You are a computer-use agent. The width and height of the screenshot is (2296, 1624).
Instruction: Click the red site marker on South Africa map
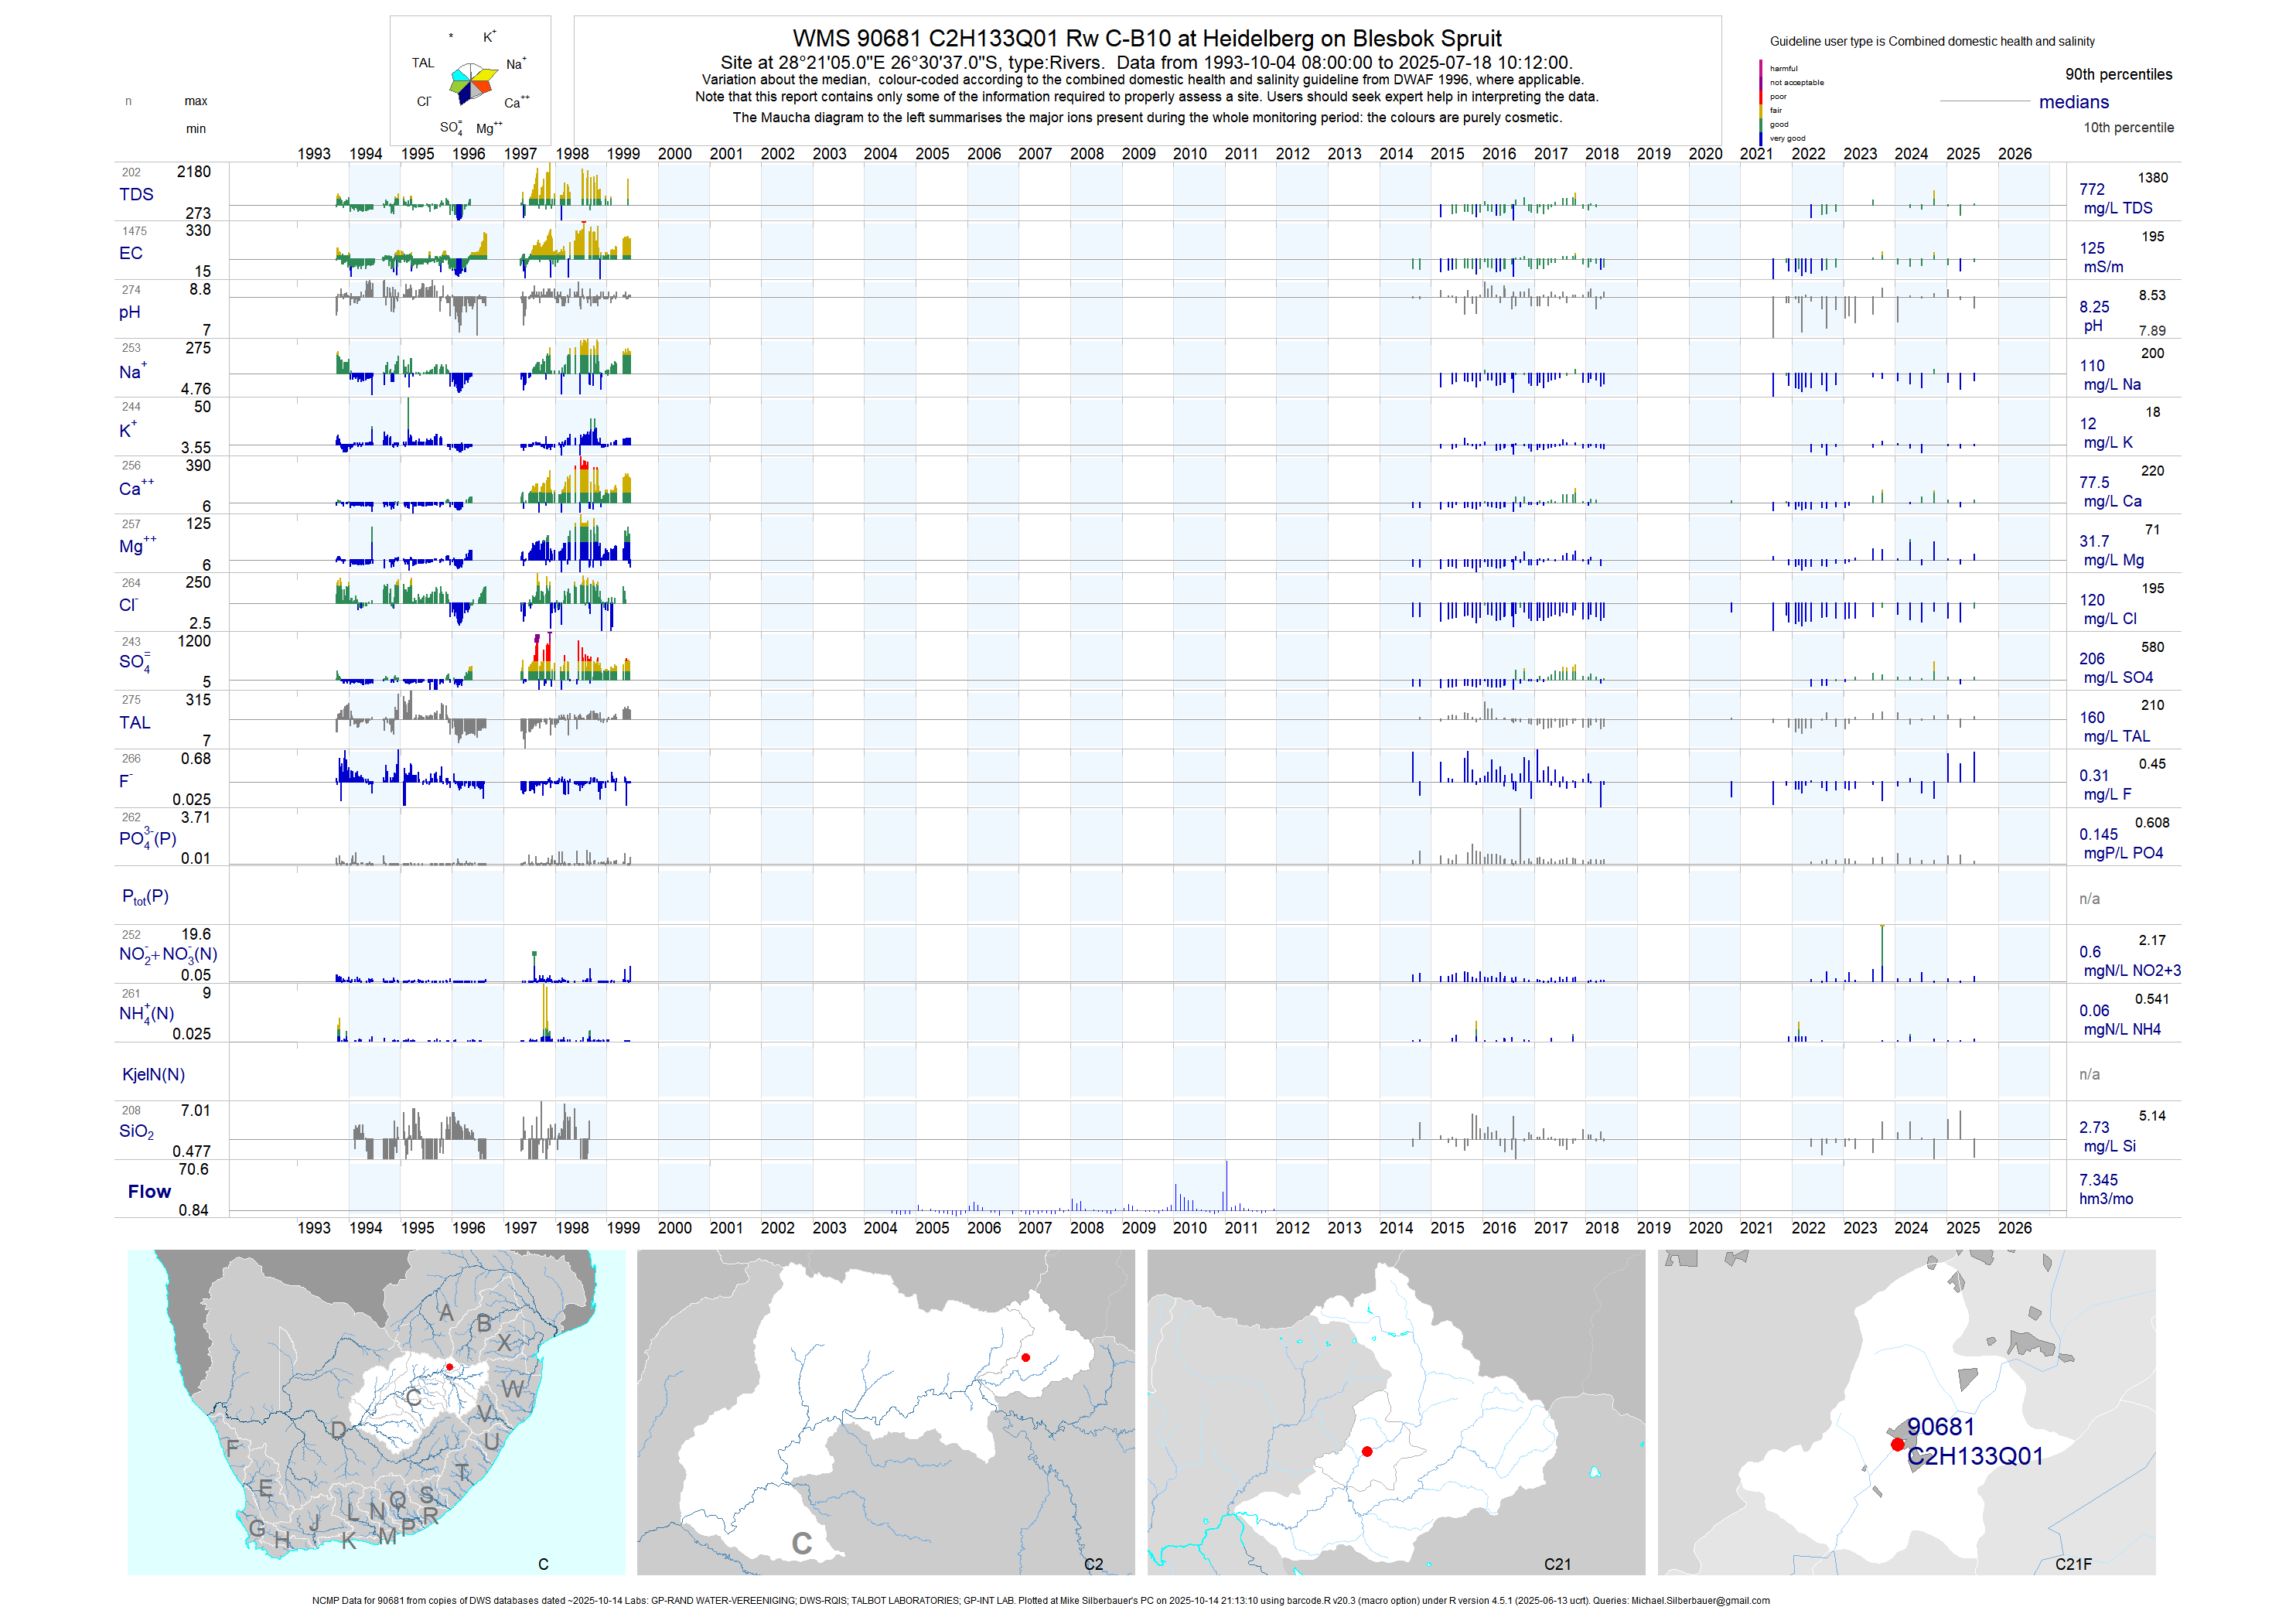tap(449, 1366)
